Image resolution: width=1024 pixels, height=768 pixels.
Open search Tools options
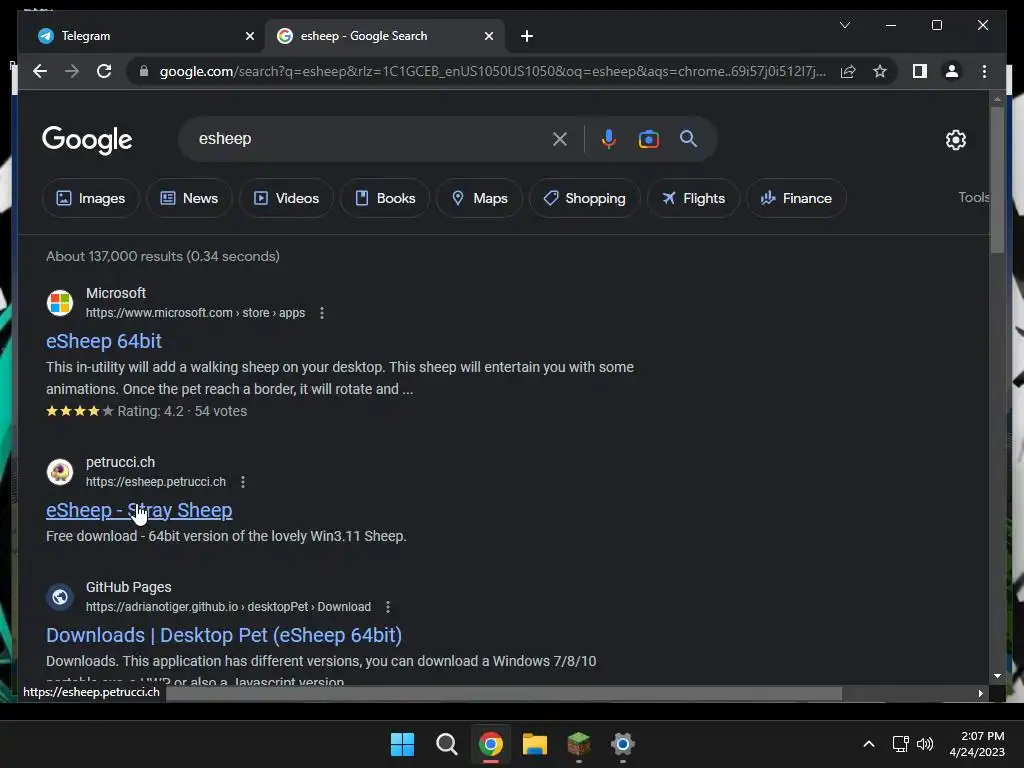[x=973, y=197]
